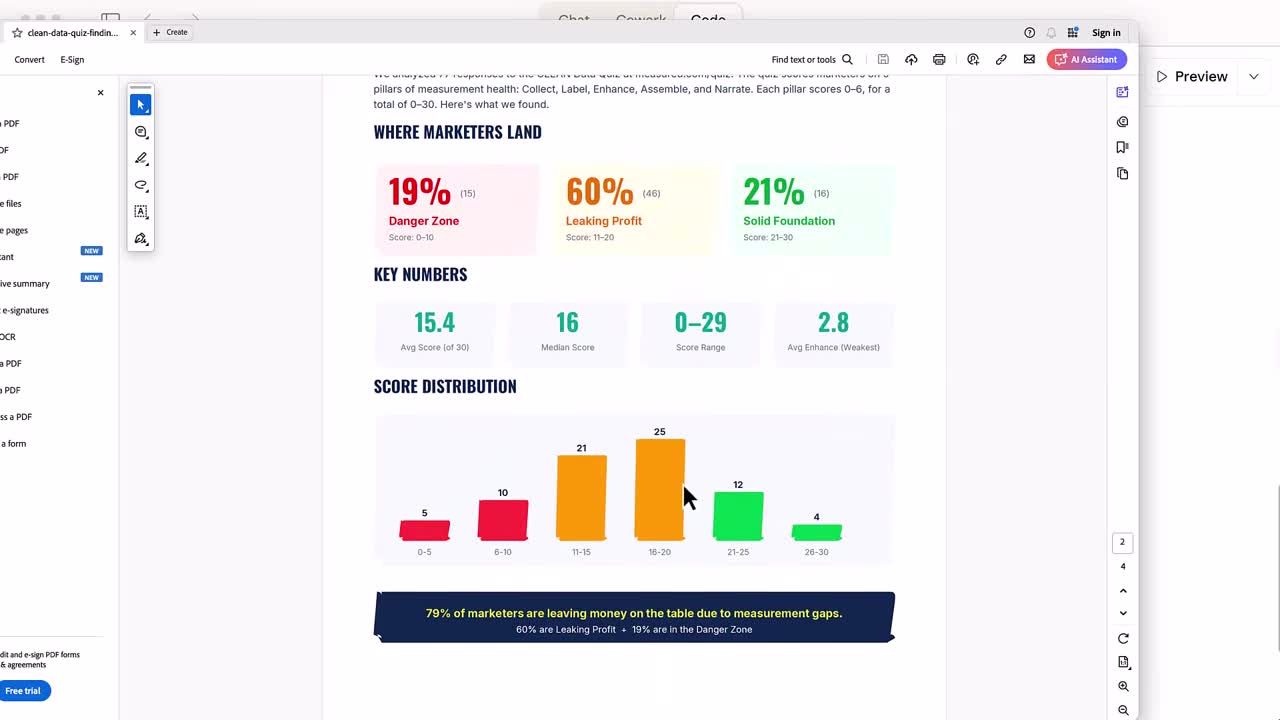Click the next page down chevron

(1123, 613)
